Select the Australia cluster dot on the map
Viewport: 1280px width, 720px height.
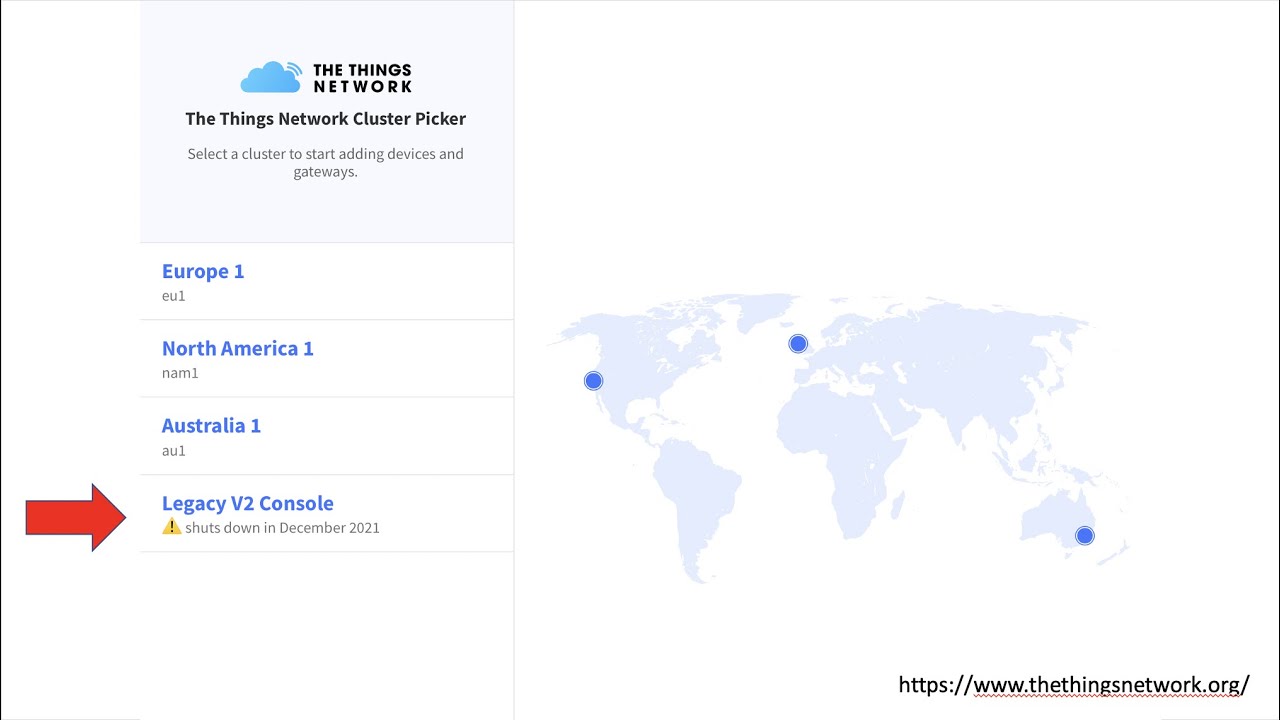pyautogui.click(x=1085, y=536)
